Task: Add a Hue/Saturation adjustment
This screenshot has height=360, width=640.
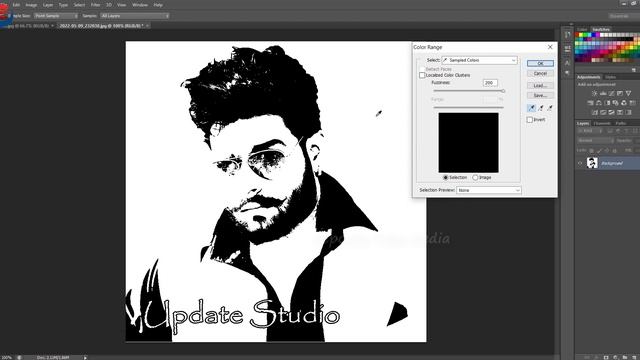Action: point(590,103)
